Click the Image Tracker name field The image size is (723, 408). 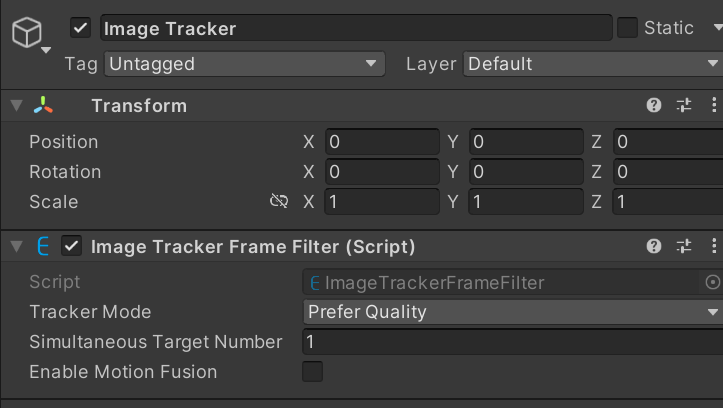[356, 28]
